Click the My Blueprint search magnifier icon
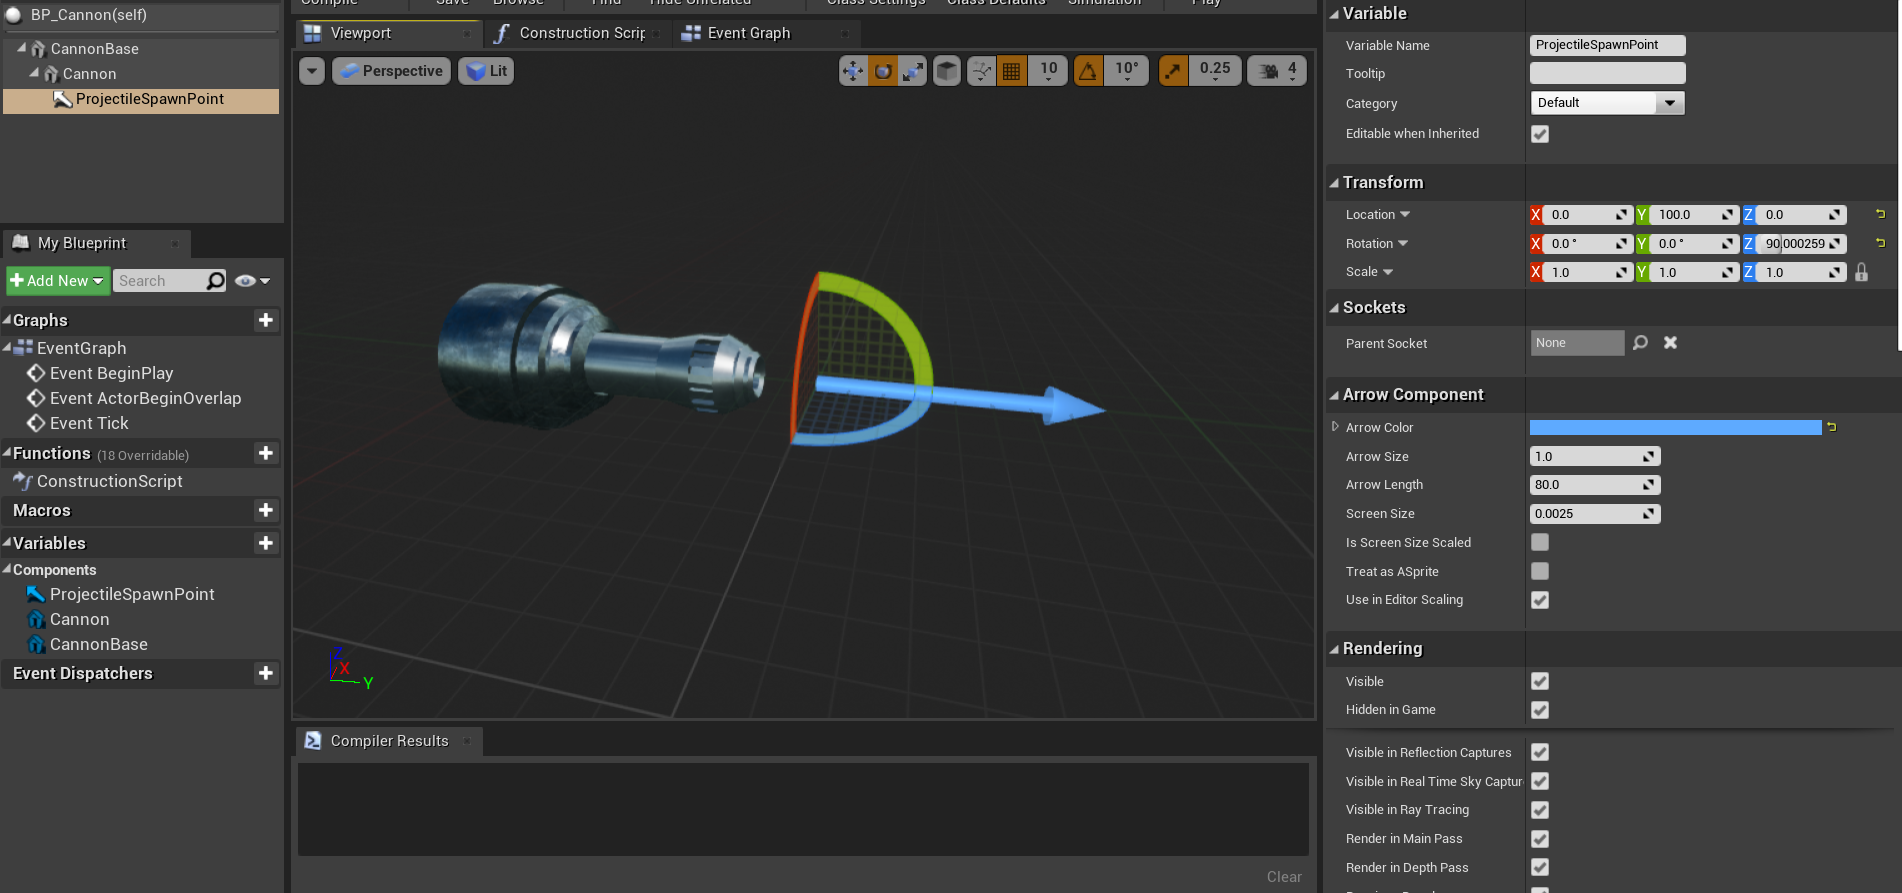Viewport: 1902px width, 893px height. 215,281
